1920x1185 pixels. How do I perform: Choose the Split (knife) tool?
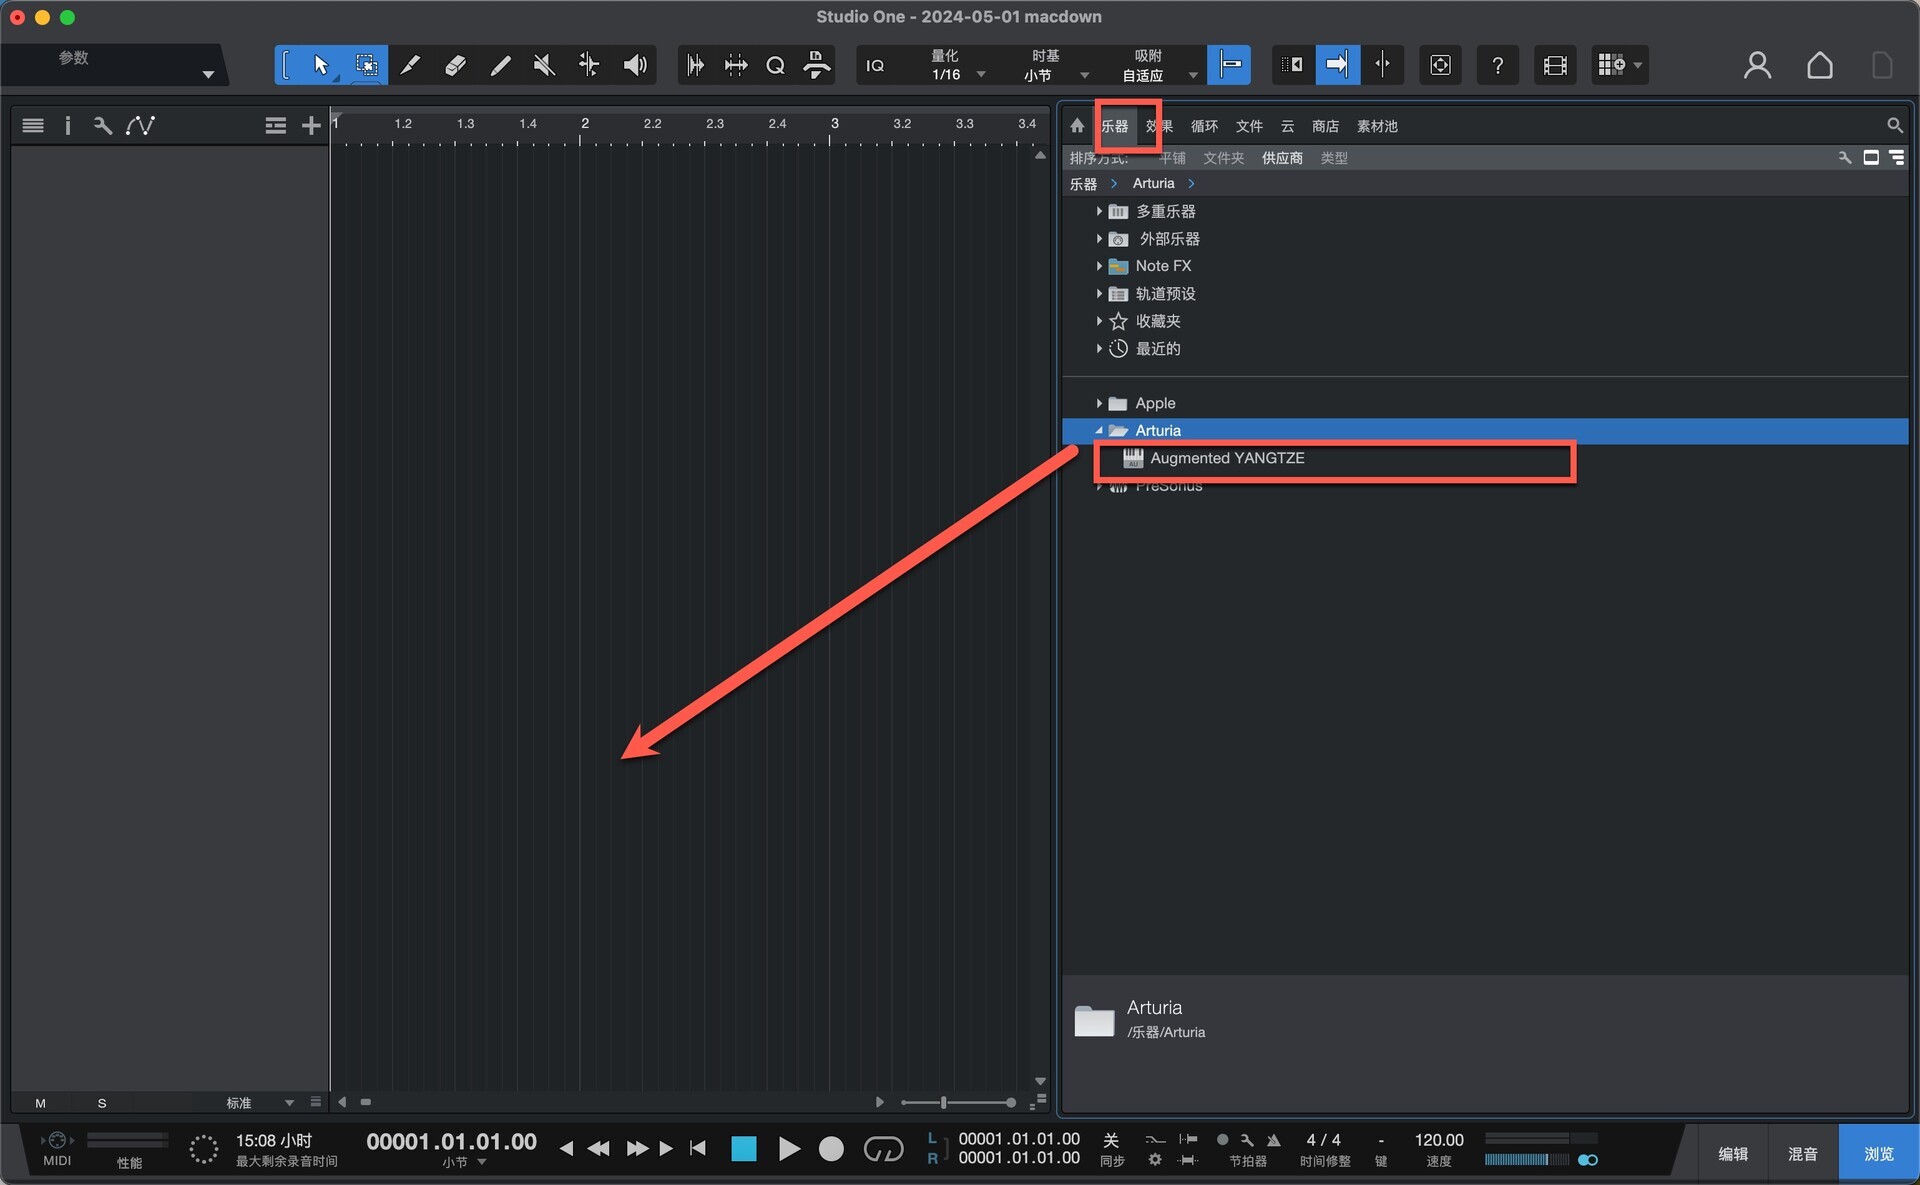coord(410,65)
